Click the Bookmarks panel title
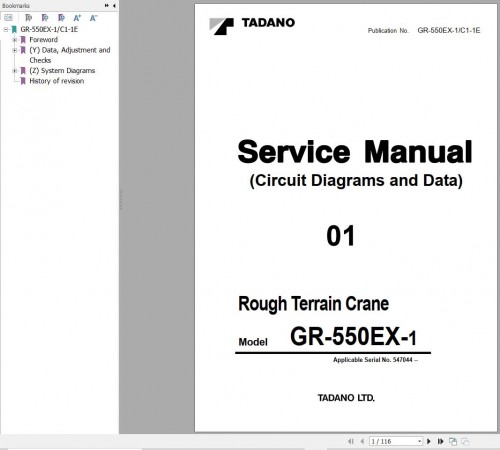 (16, 6)
